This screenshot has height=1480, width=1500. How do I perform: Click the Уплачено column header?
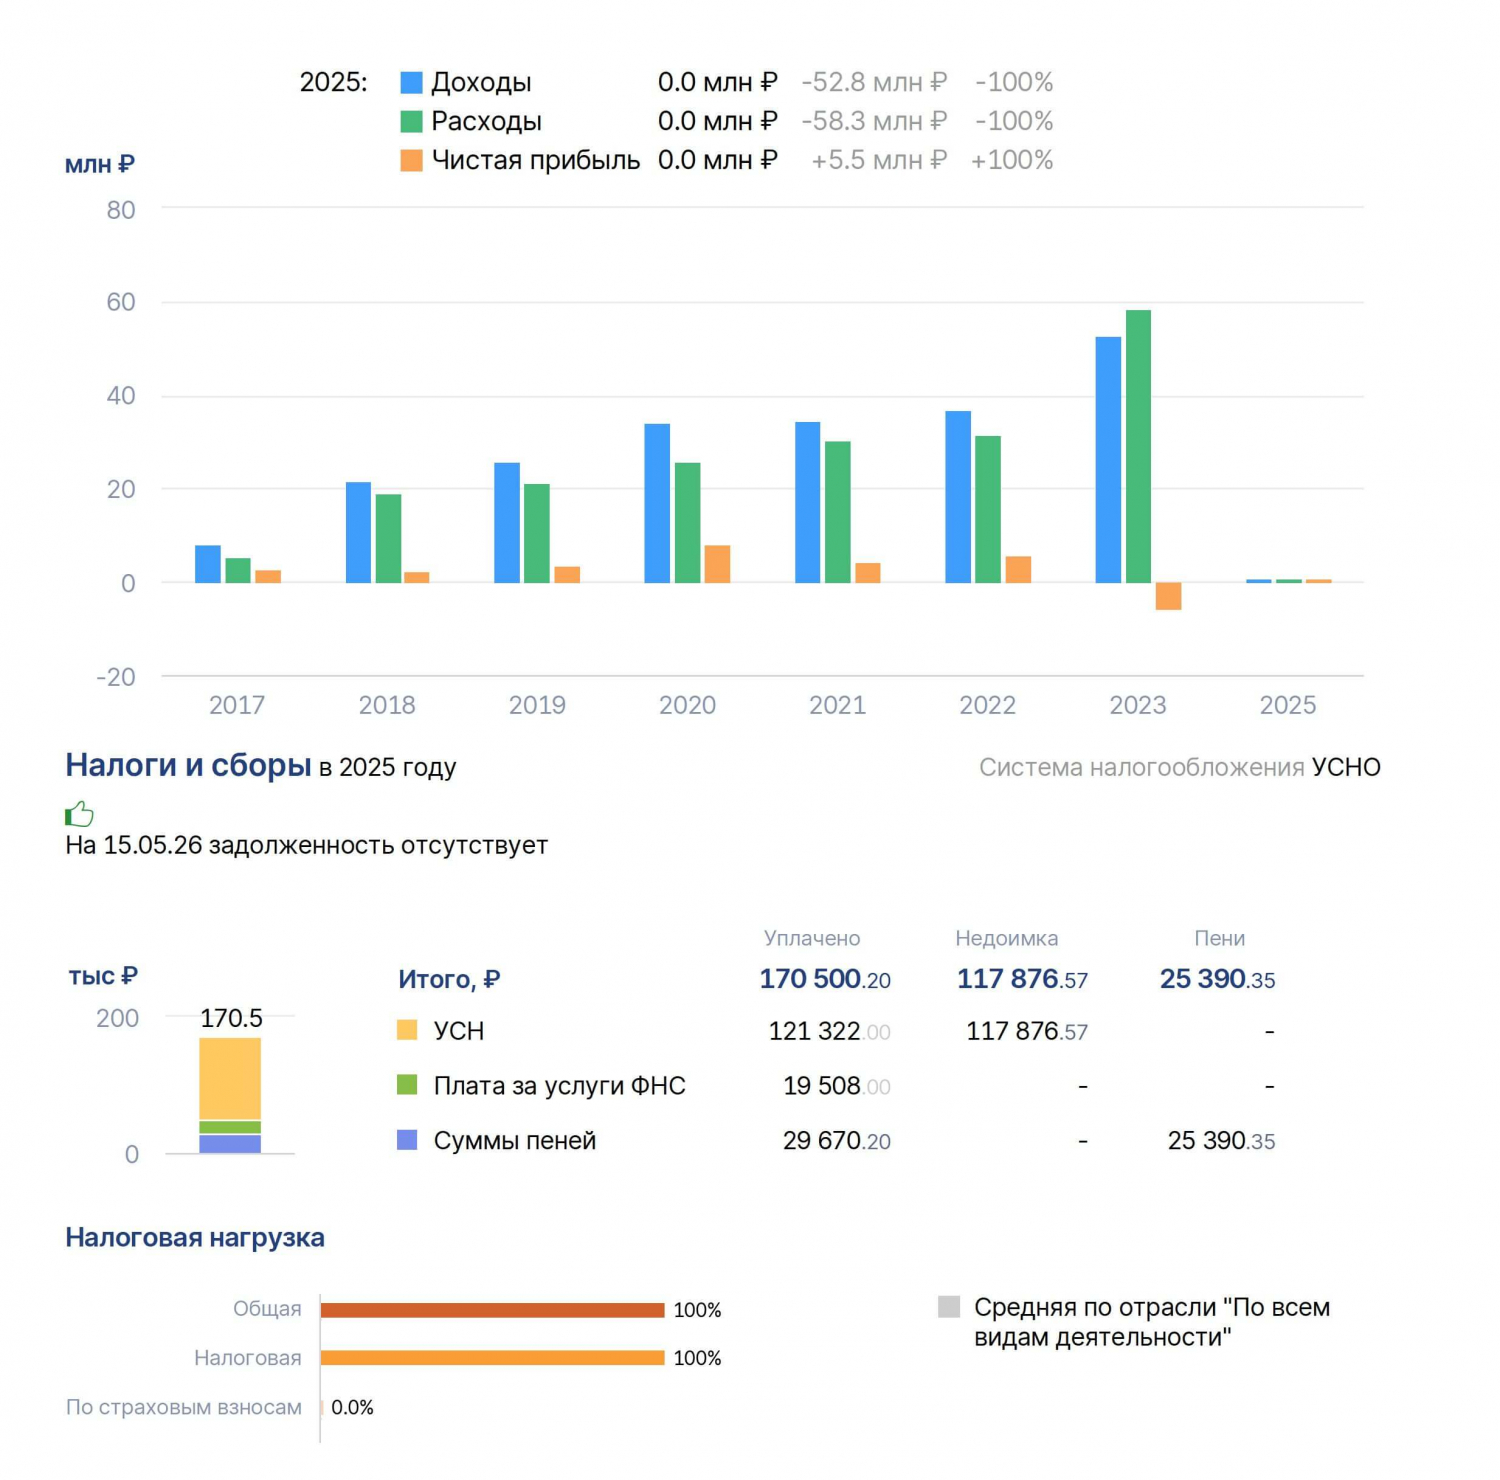pyautogui.click(x=812, y=938)
